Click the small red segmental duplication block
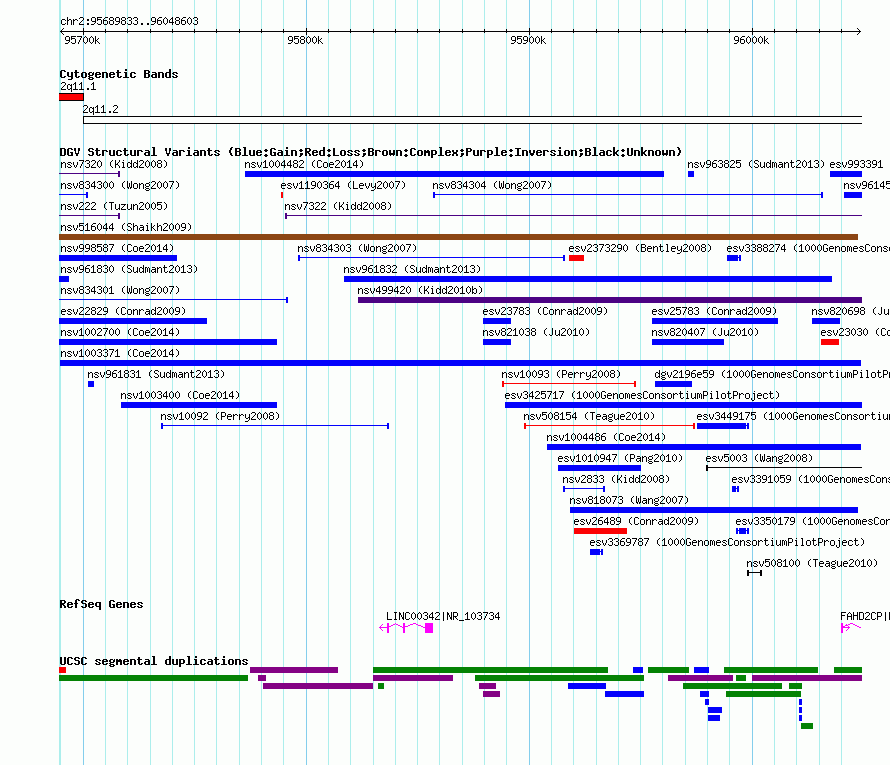This screenshot has height=765, width=890. [62, 670]
